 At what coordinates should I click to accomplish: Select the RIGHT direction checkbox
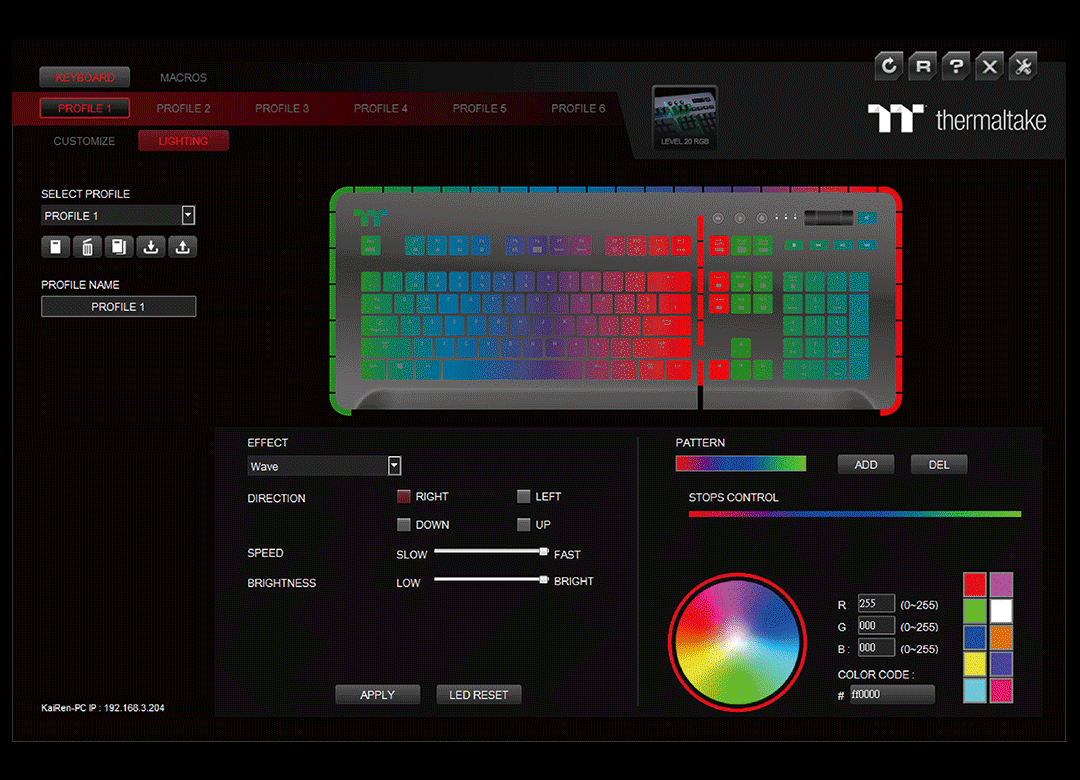coord(404,497)
